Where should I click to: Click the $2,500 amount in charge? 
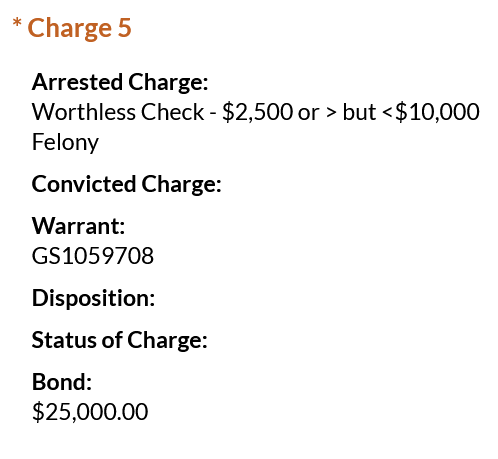click(x=257, y=112)
